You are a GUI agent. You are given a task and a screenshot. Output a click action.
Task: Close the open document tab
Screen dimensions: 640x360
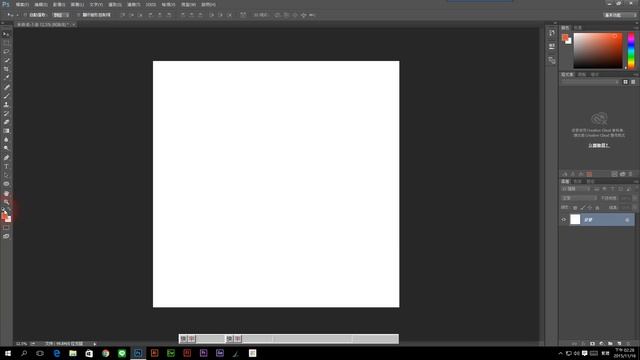tap(73, 25)
